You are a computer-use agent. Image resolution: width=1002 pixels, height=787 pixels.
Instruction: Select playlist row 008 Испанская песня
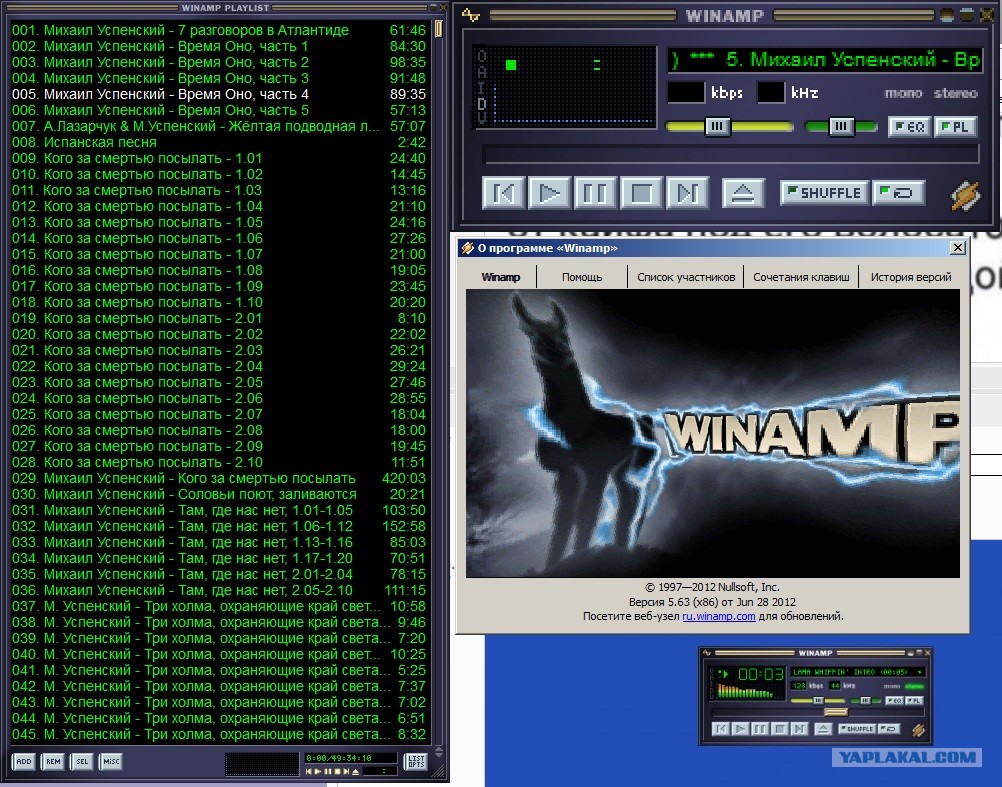219,142
